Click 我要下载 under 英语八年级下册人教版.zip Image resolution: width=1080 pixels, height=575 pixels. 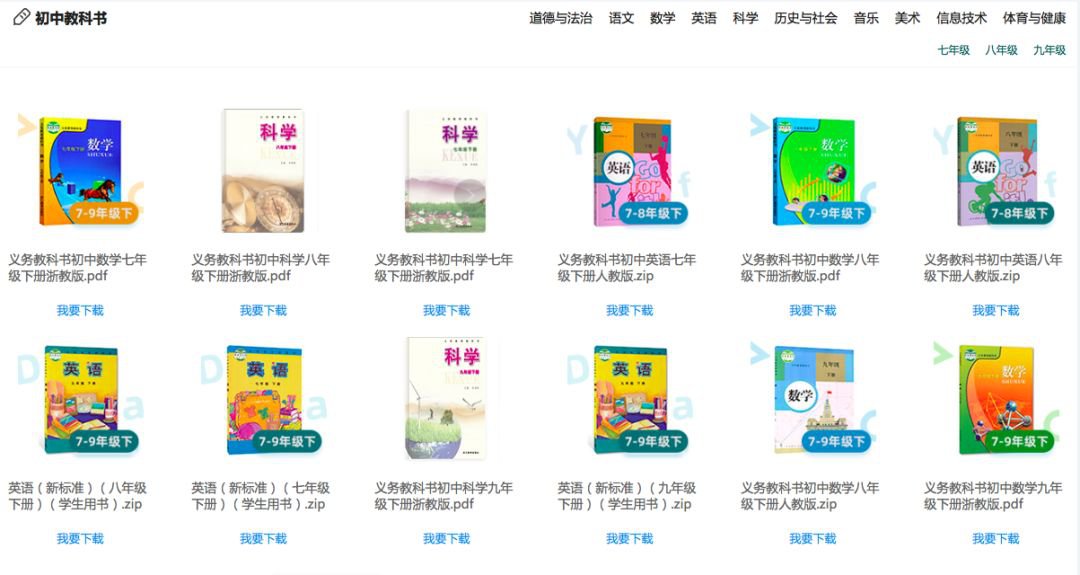pos(995,311)
